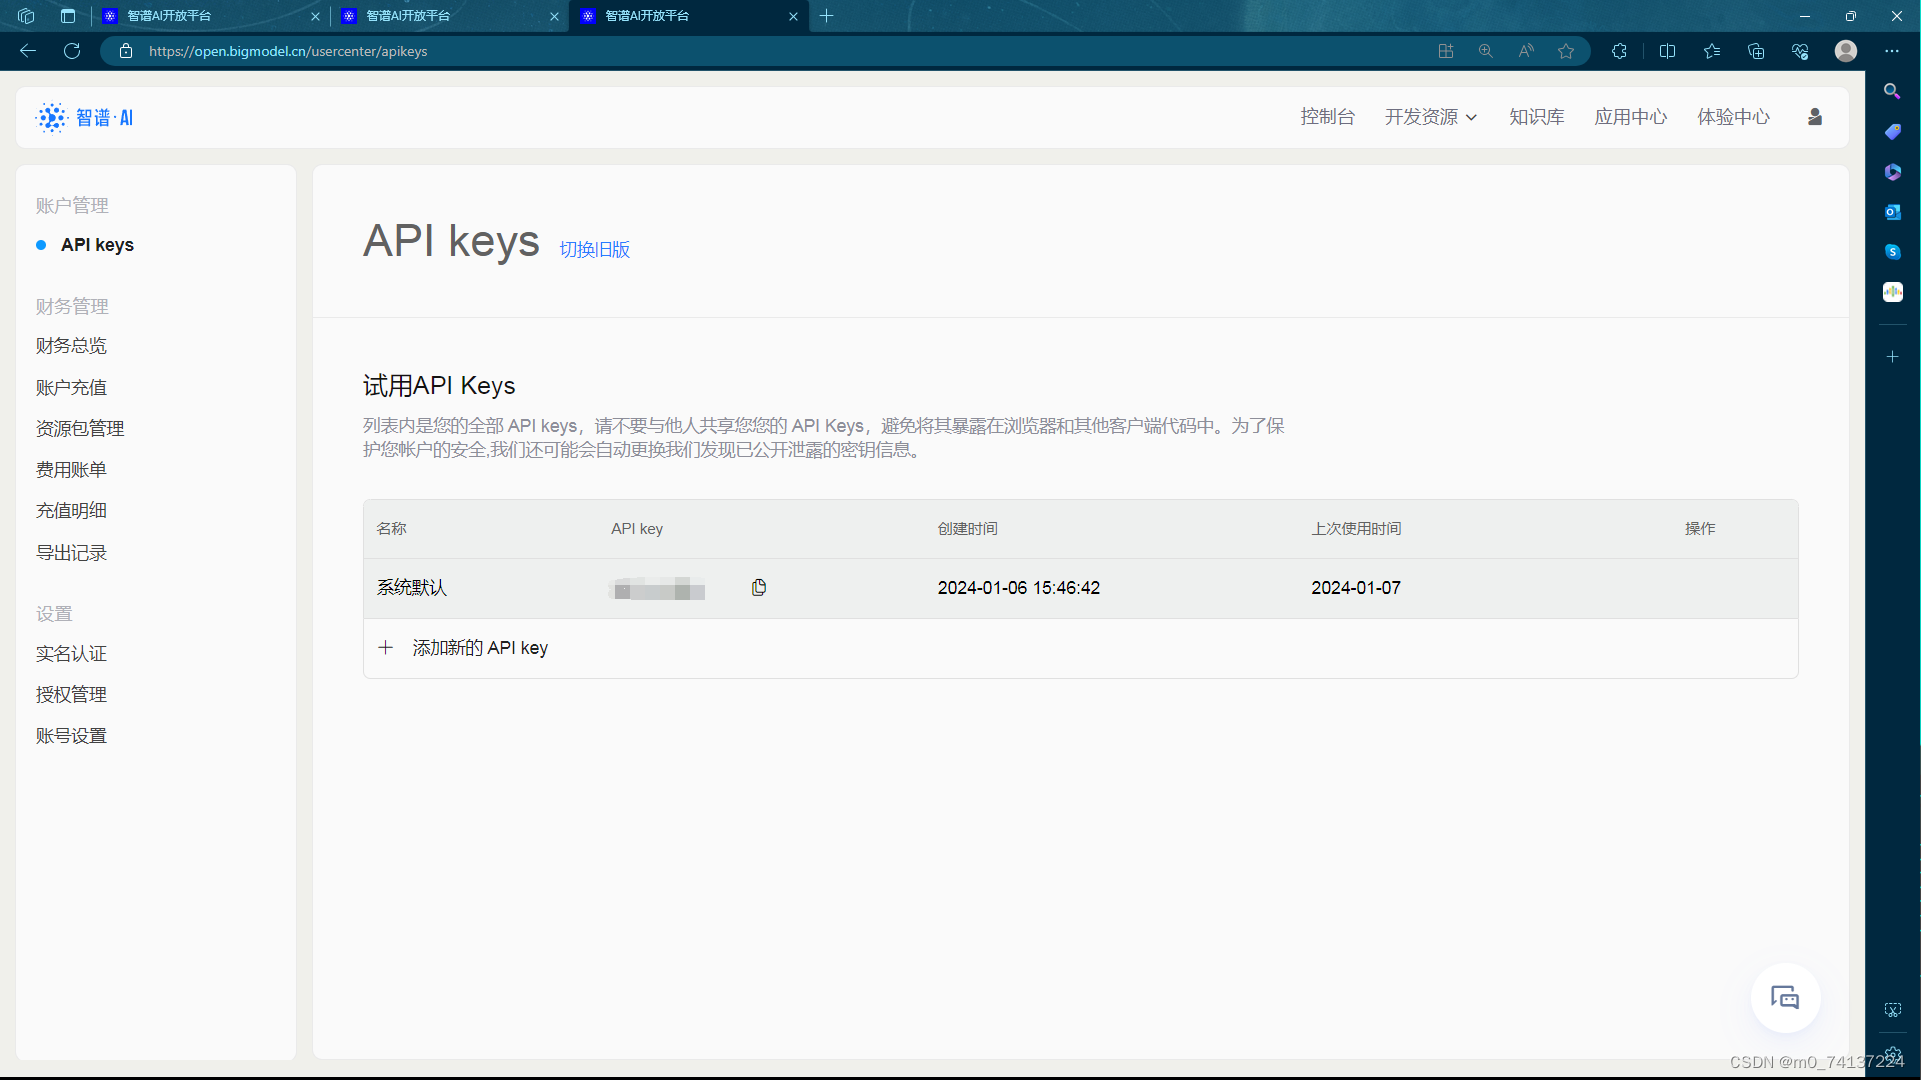Click 添加新的 API key button
This screenshot has height=1080, width=1921.
pos(479,648)
